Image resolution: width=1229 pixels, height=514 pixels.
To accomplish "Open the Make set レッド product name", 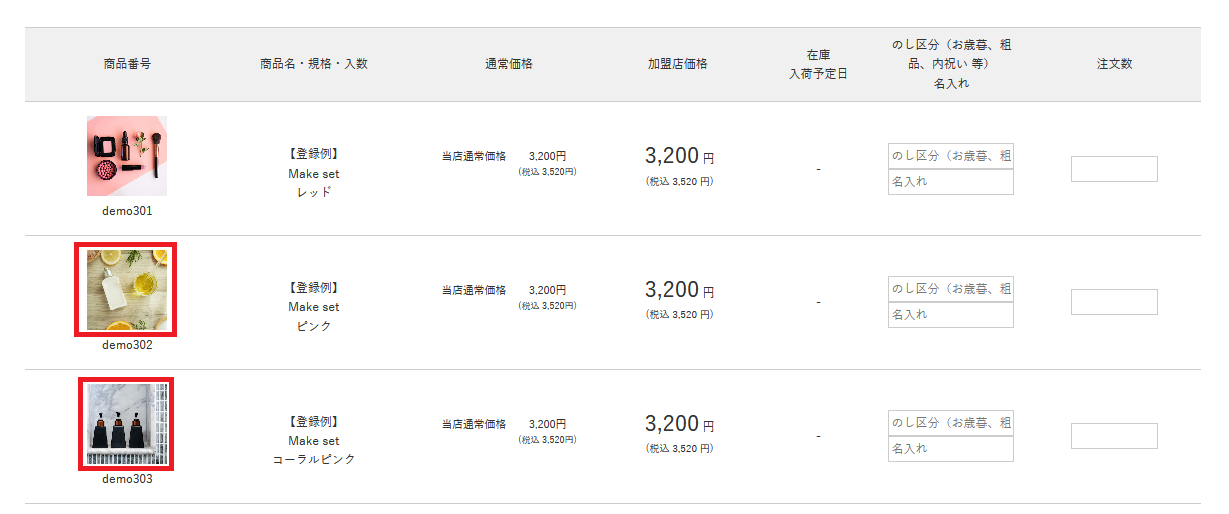I will [x=314, y=174].
